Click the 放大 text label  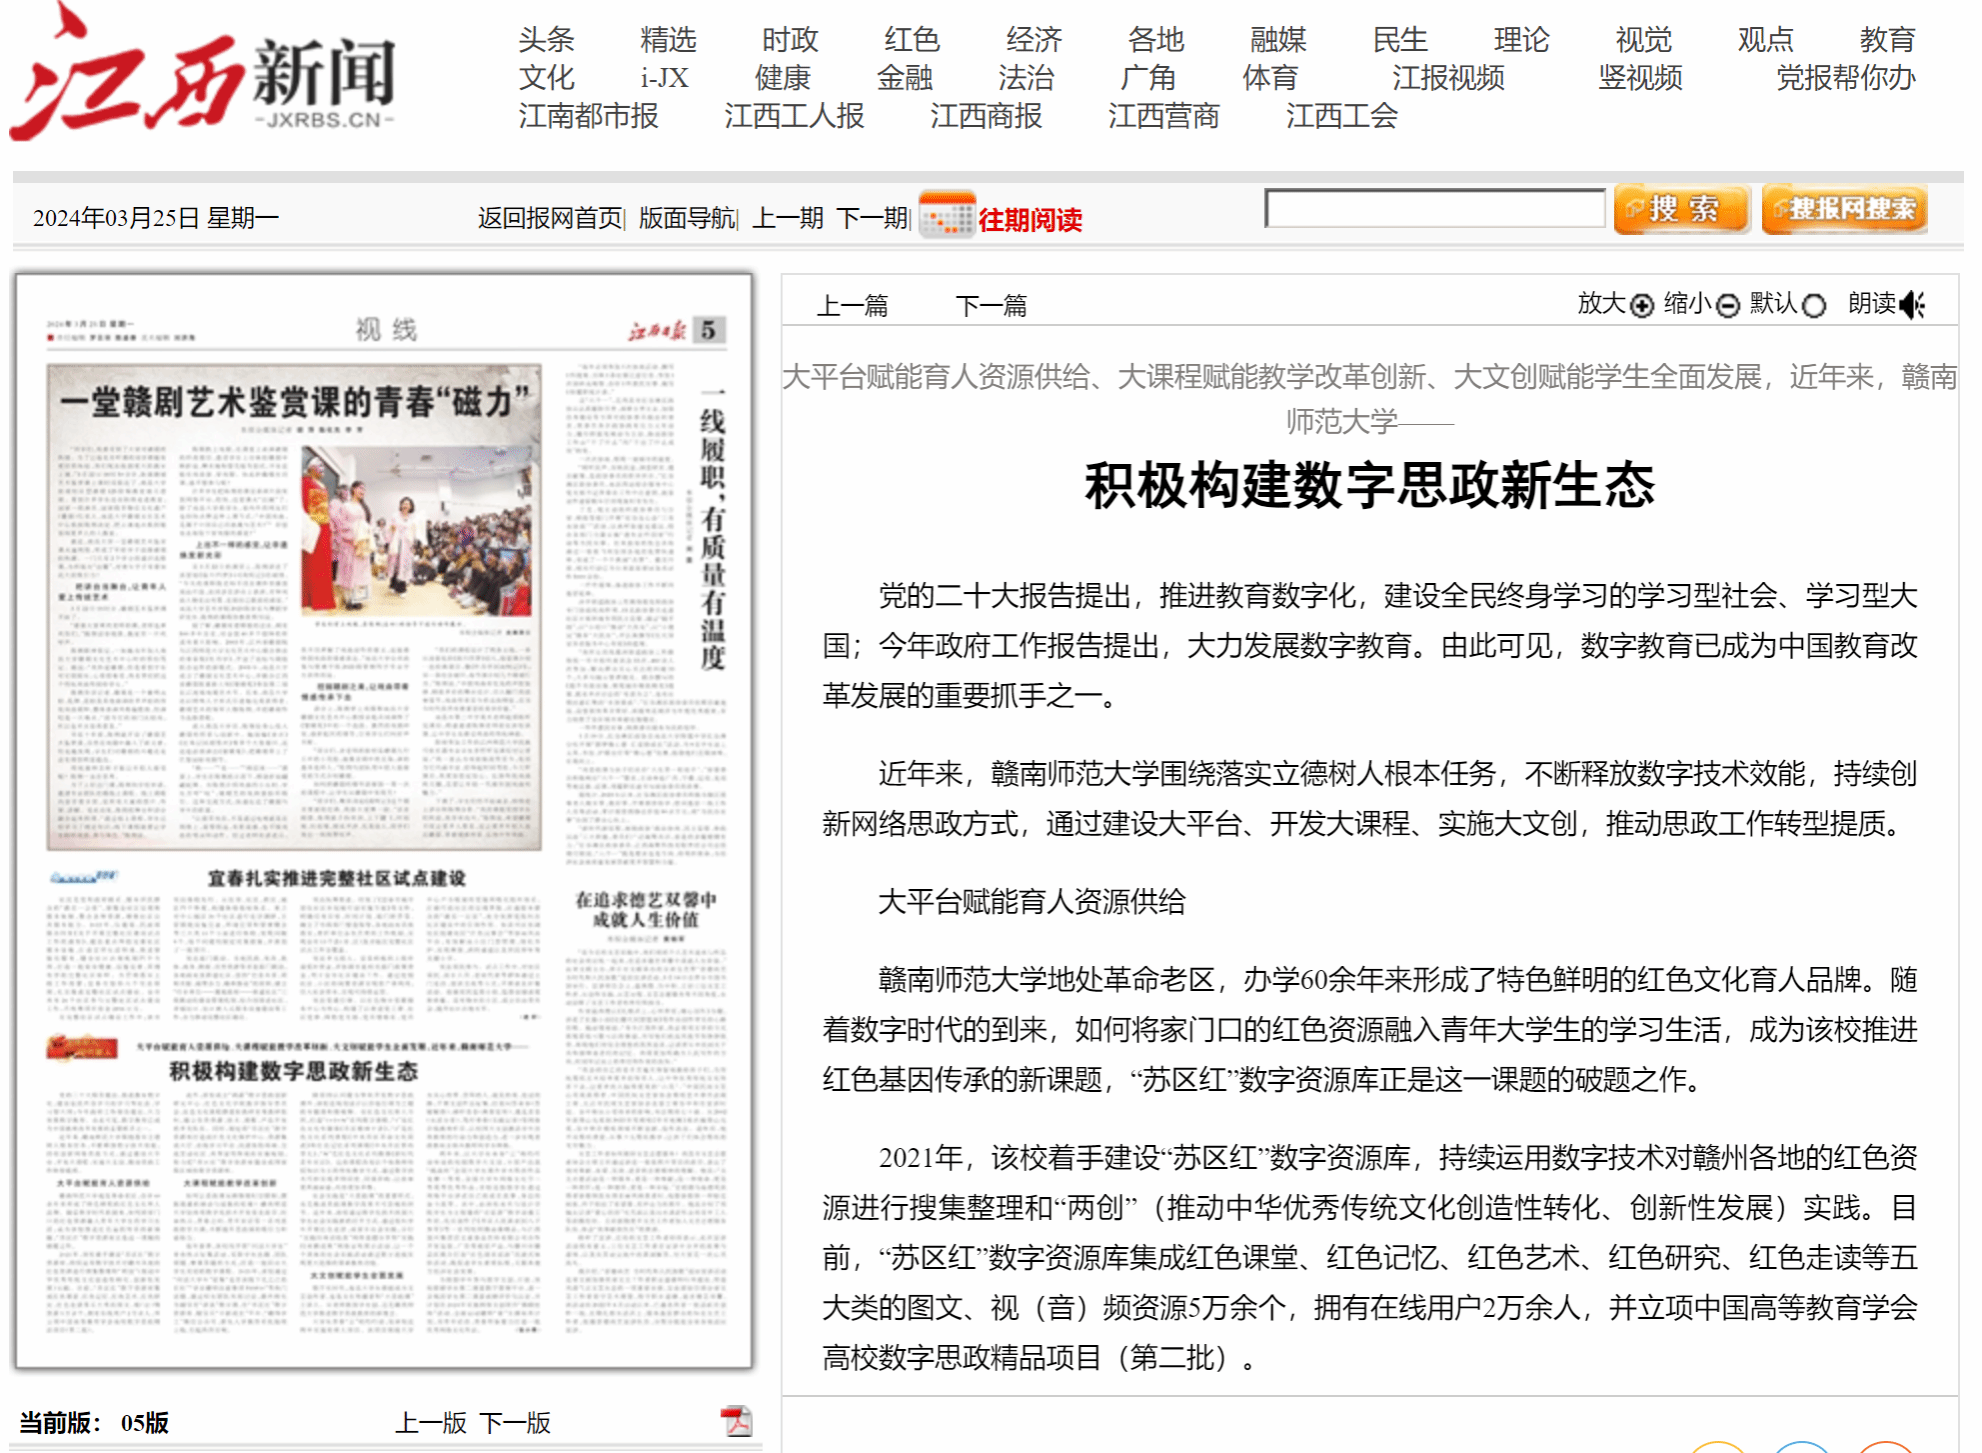click(x=1601, y=303)
